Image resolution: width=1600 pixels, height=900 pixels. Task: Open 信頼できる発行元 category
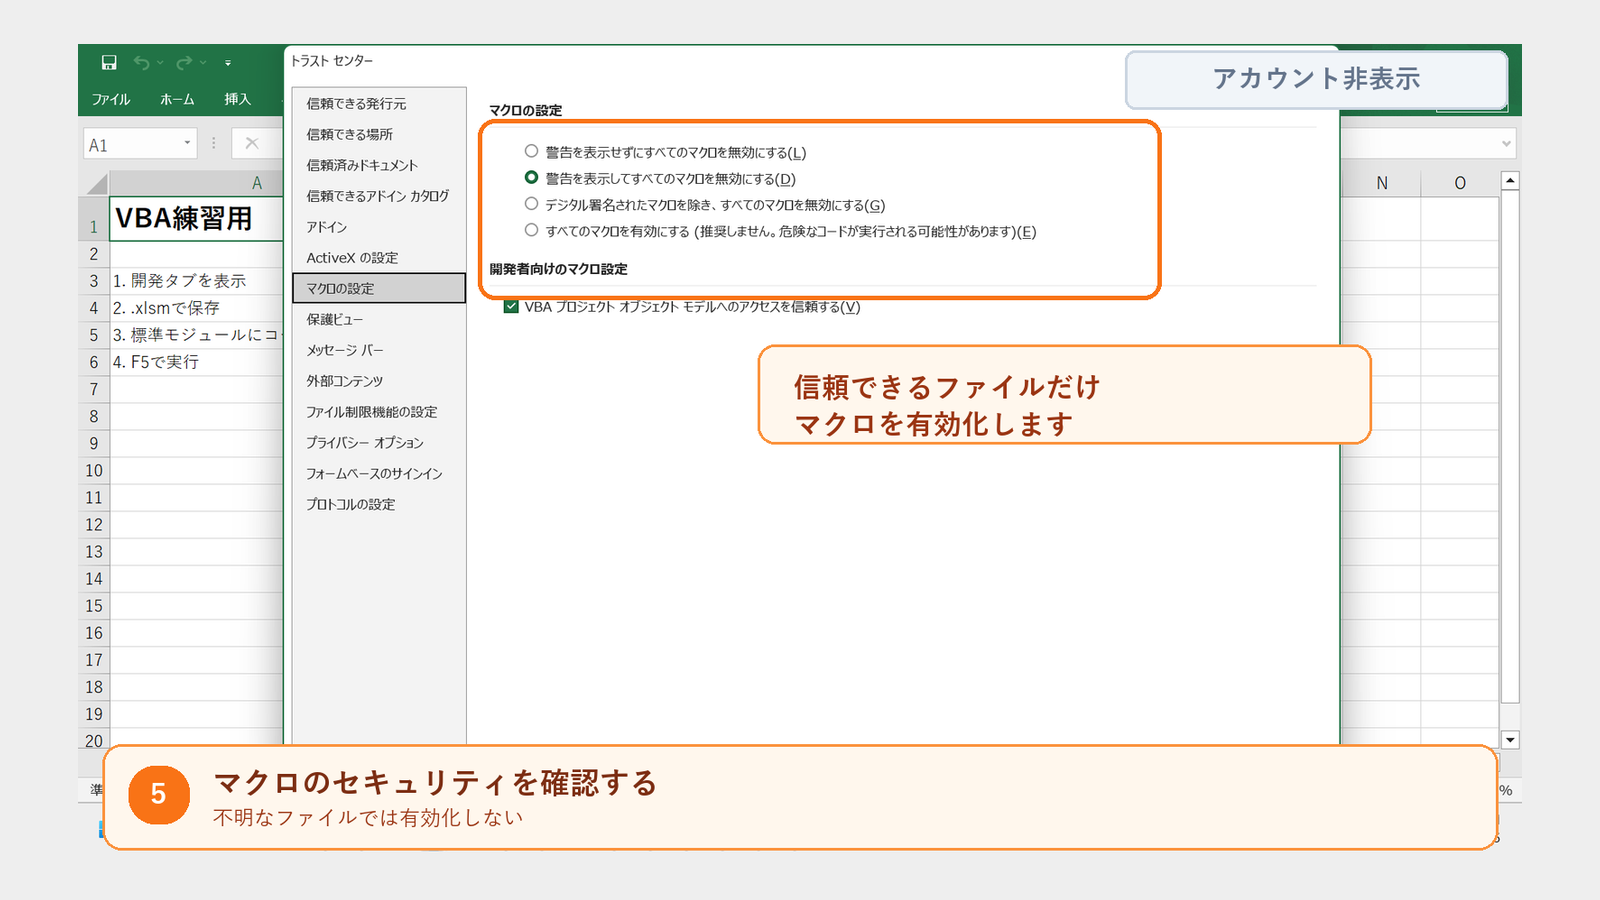[x=379, y=103]
